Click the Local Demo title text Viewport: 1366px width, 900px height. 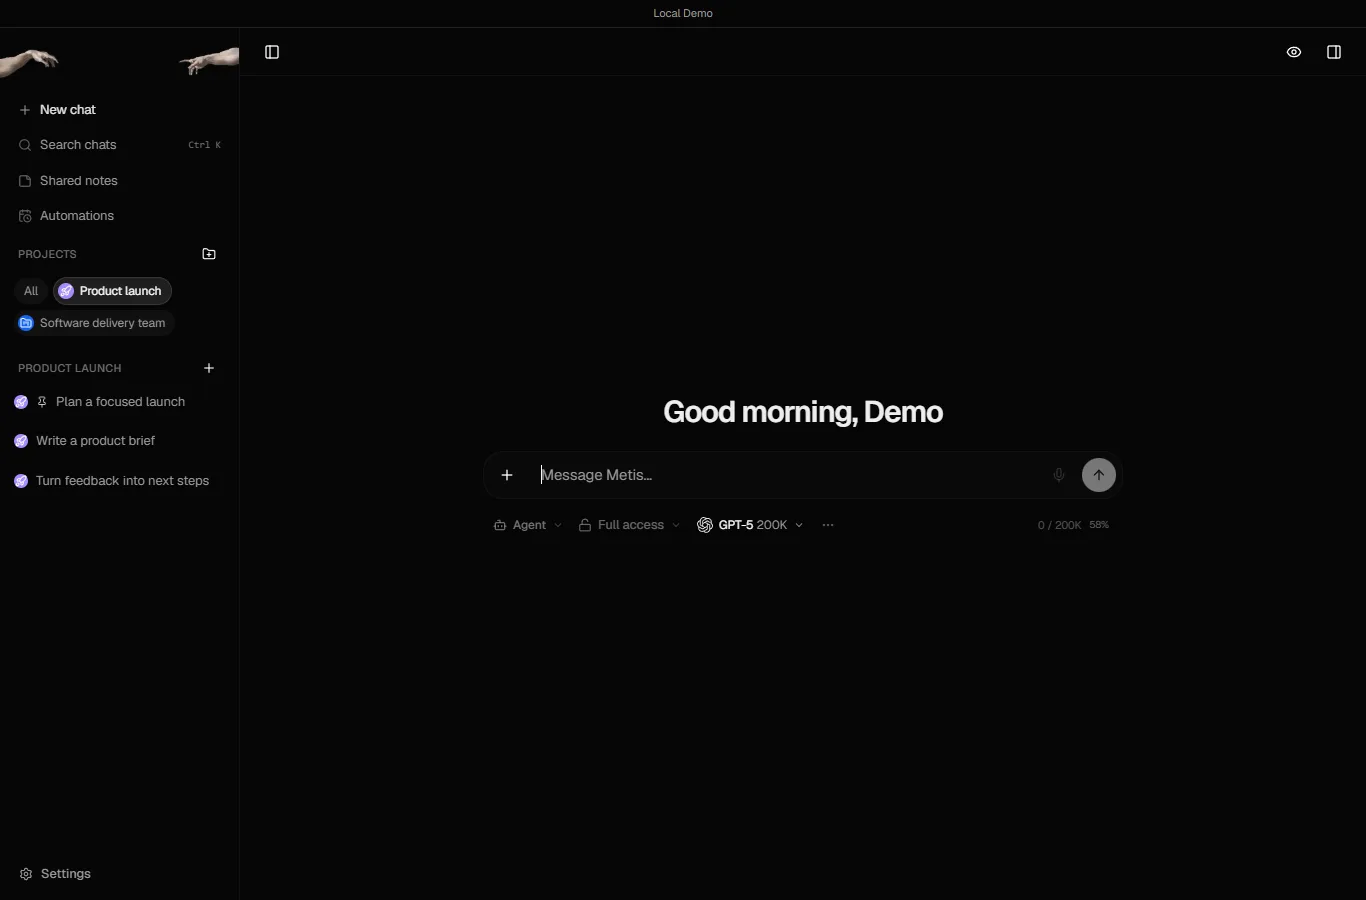tap(683, 13)
